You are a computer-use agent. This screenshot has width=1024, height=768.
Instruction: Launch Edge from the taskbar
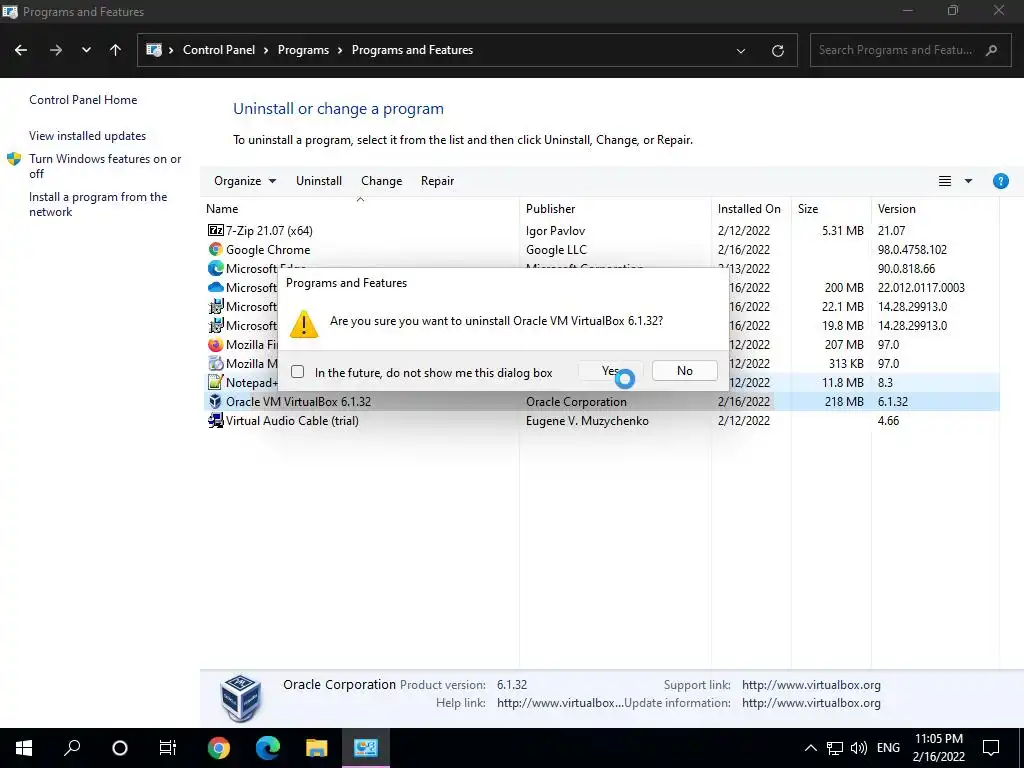tap(268, 748)
